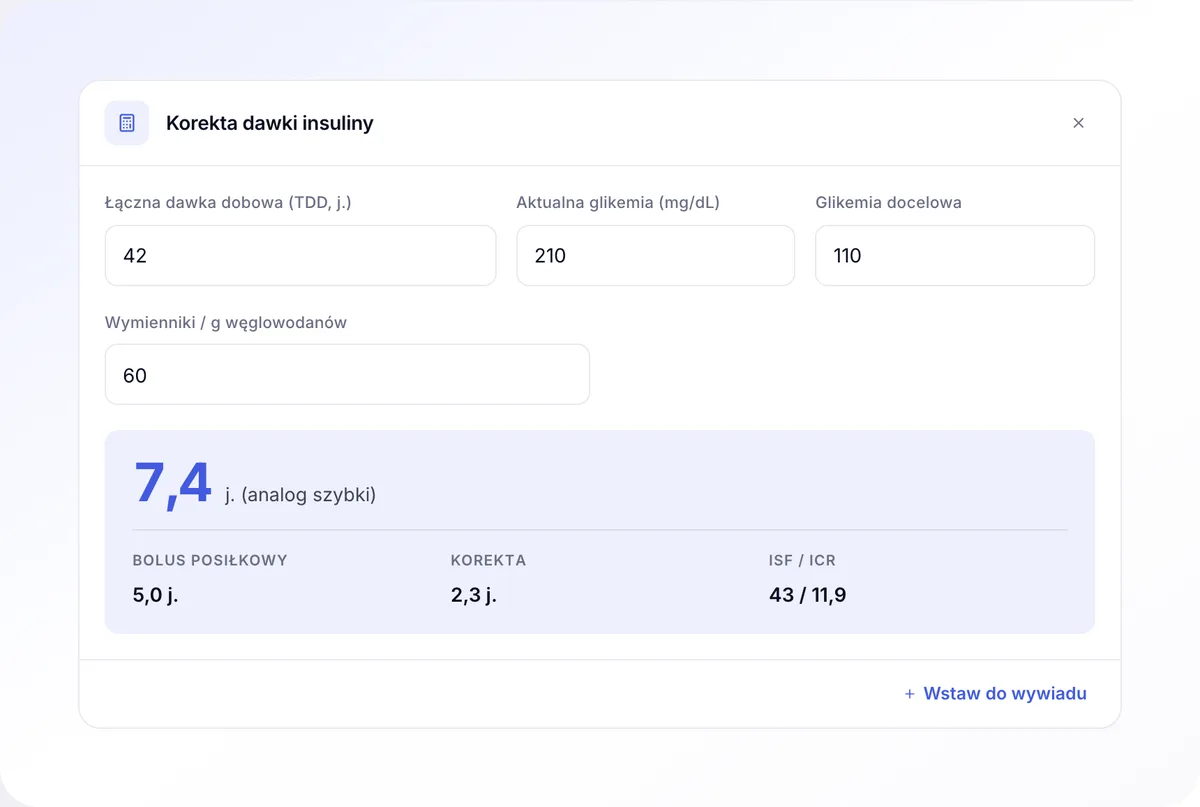Focus the Łączna dawka dobowa field
Image resolution: width=1200 pixels, height=807 pixels.
point(300,255)
